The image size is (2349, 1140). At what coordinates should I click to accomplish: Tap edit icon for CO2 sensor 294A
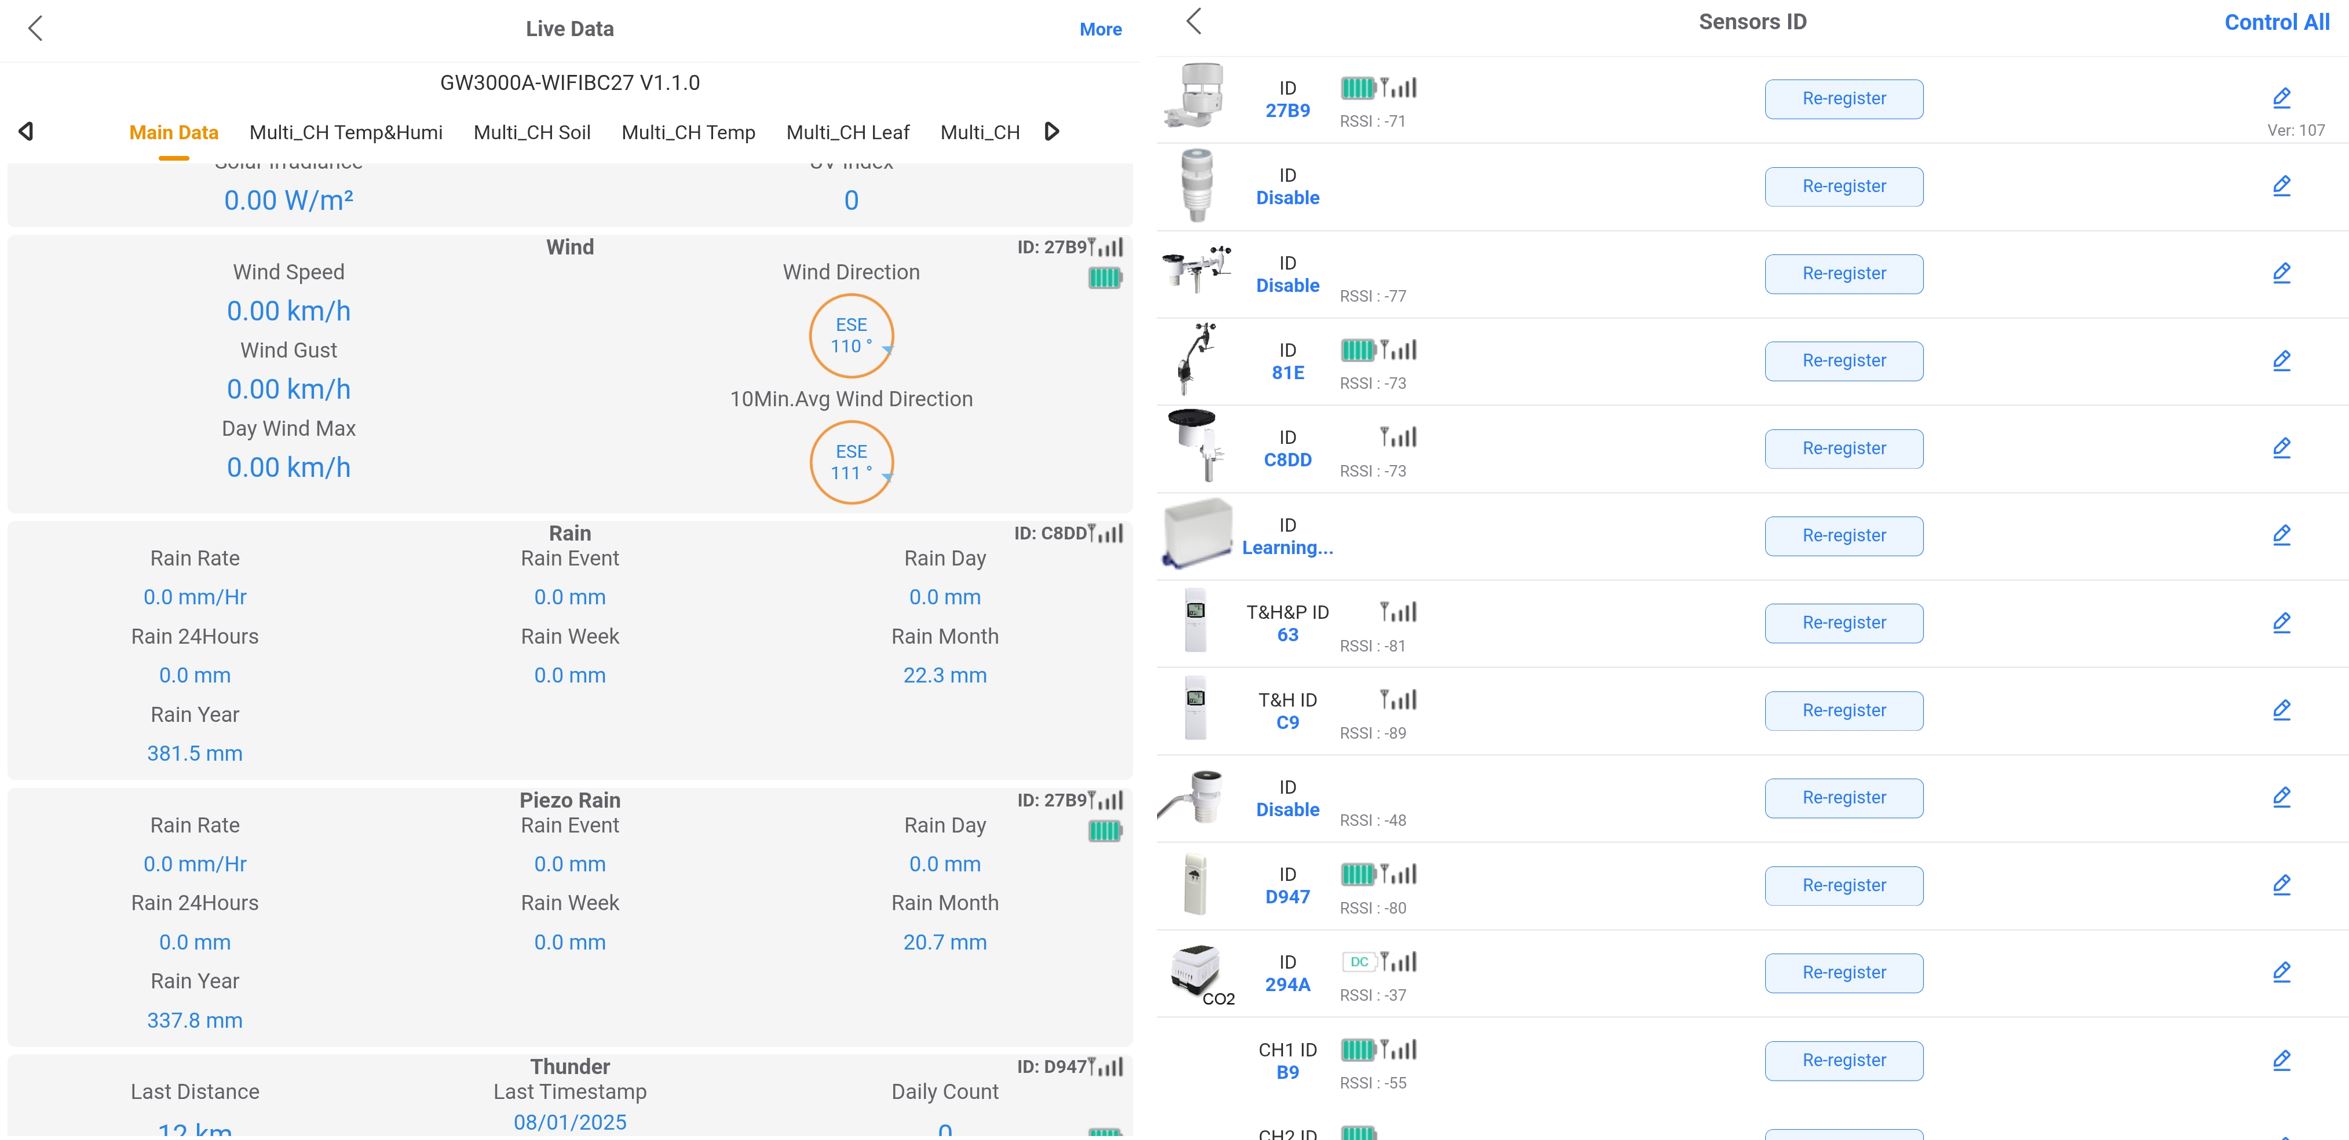point(2281,972)
